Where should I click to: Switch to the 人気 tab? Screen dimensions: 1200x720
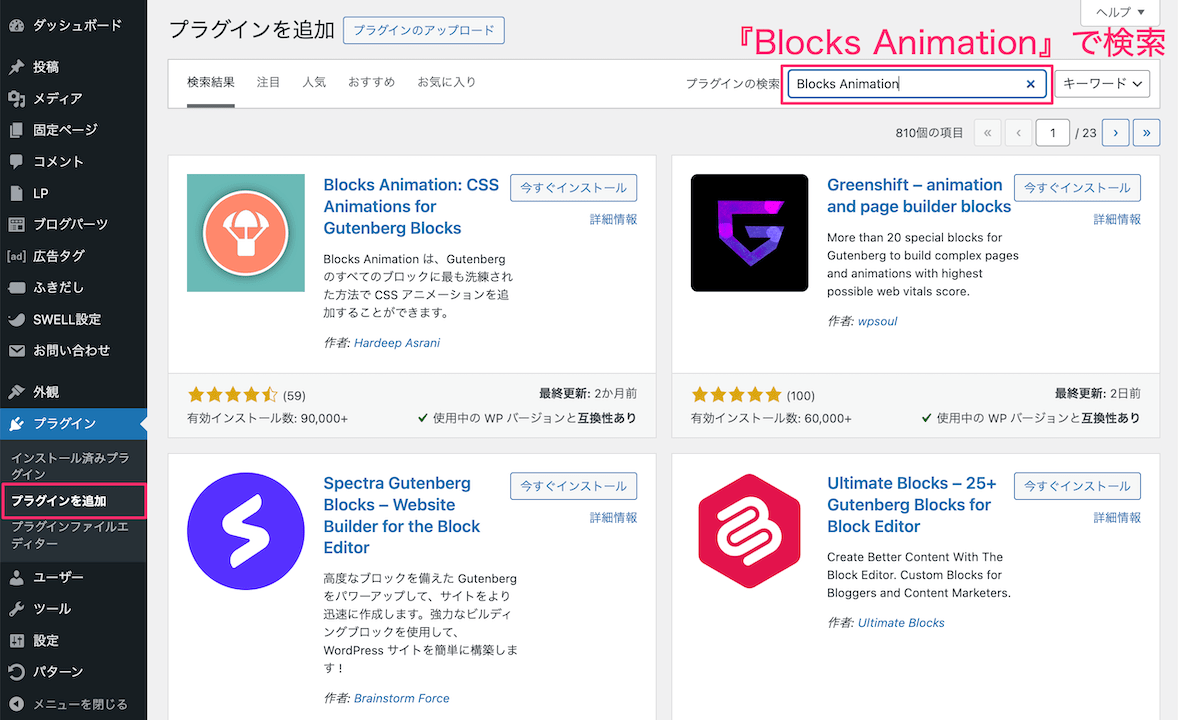[314, 82]
